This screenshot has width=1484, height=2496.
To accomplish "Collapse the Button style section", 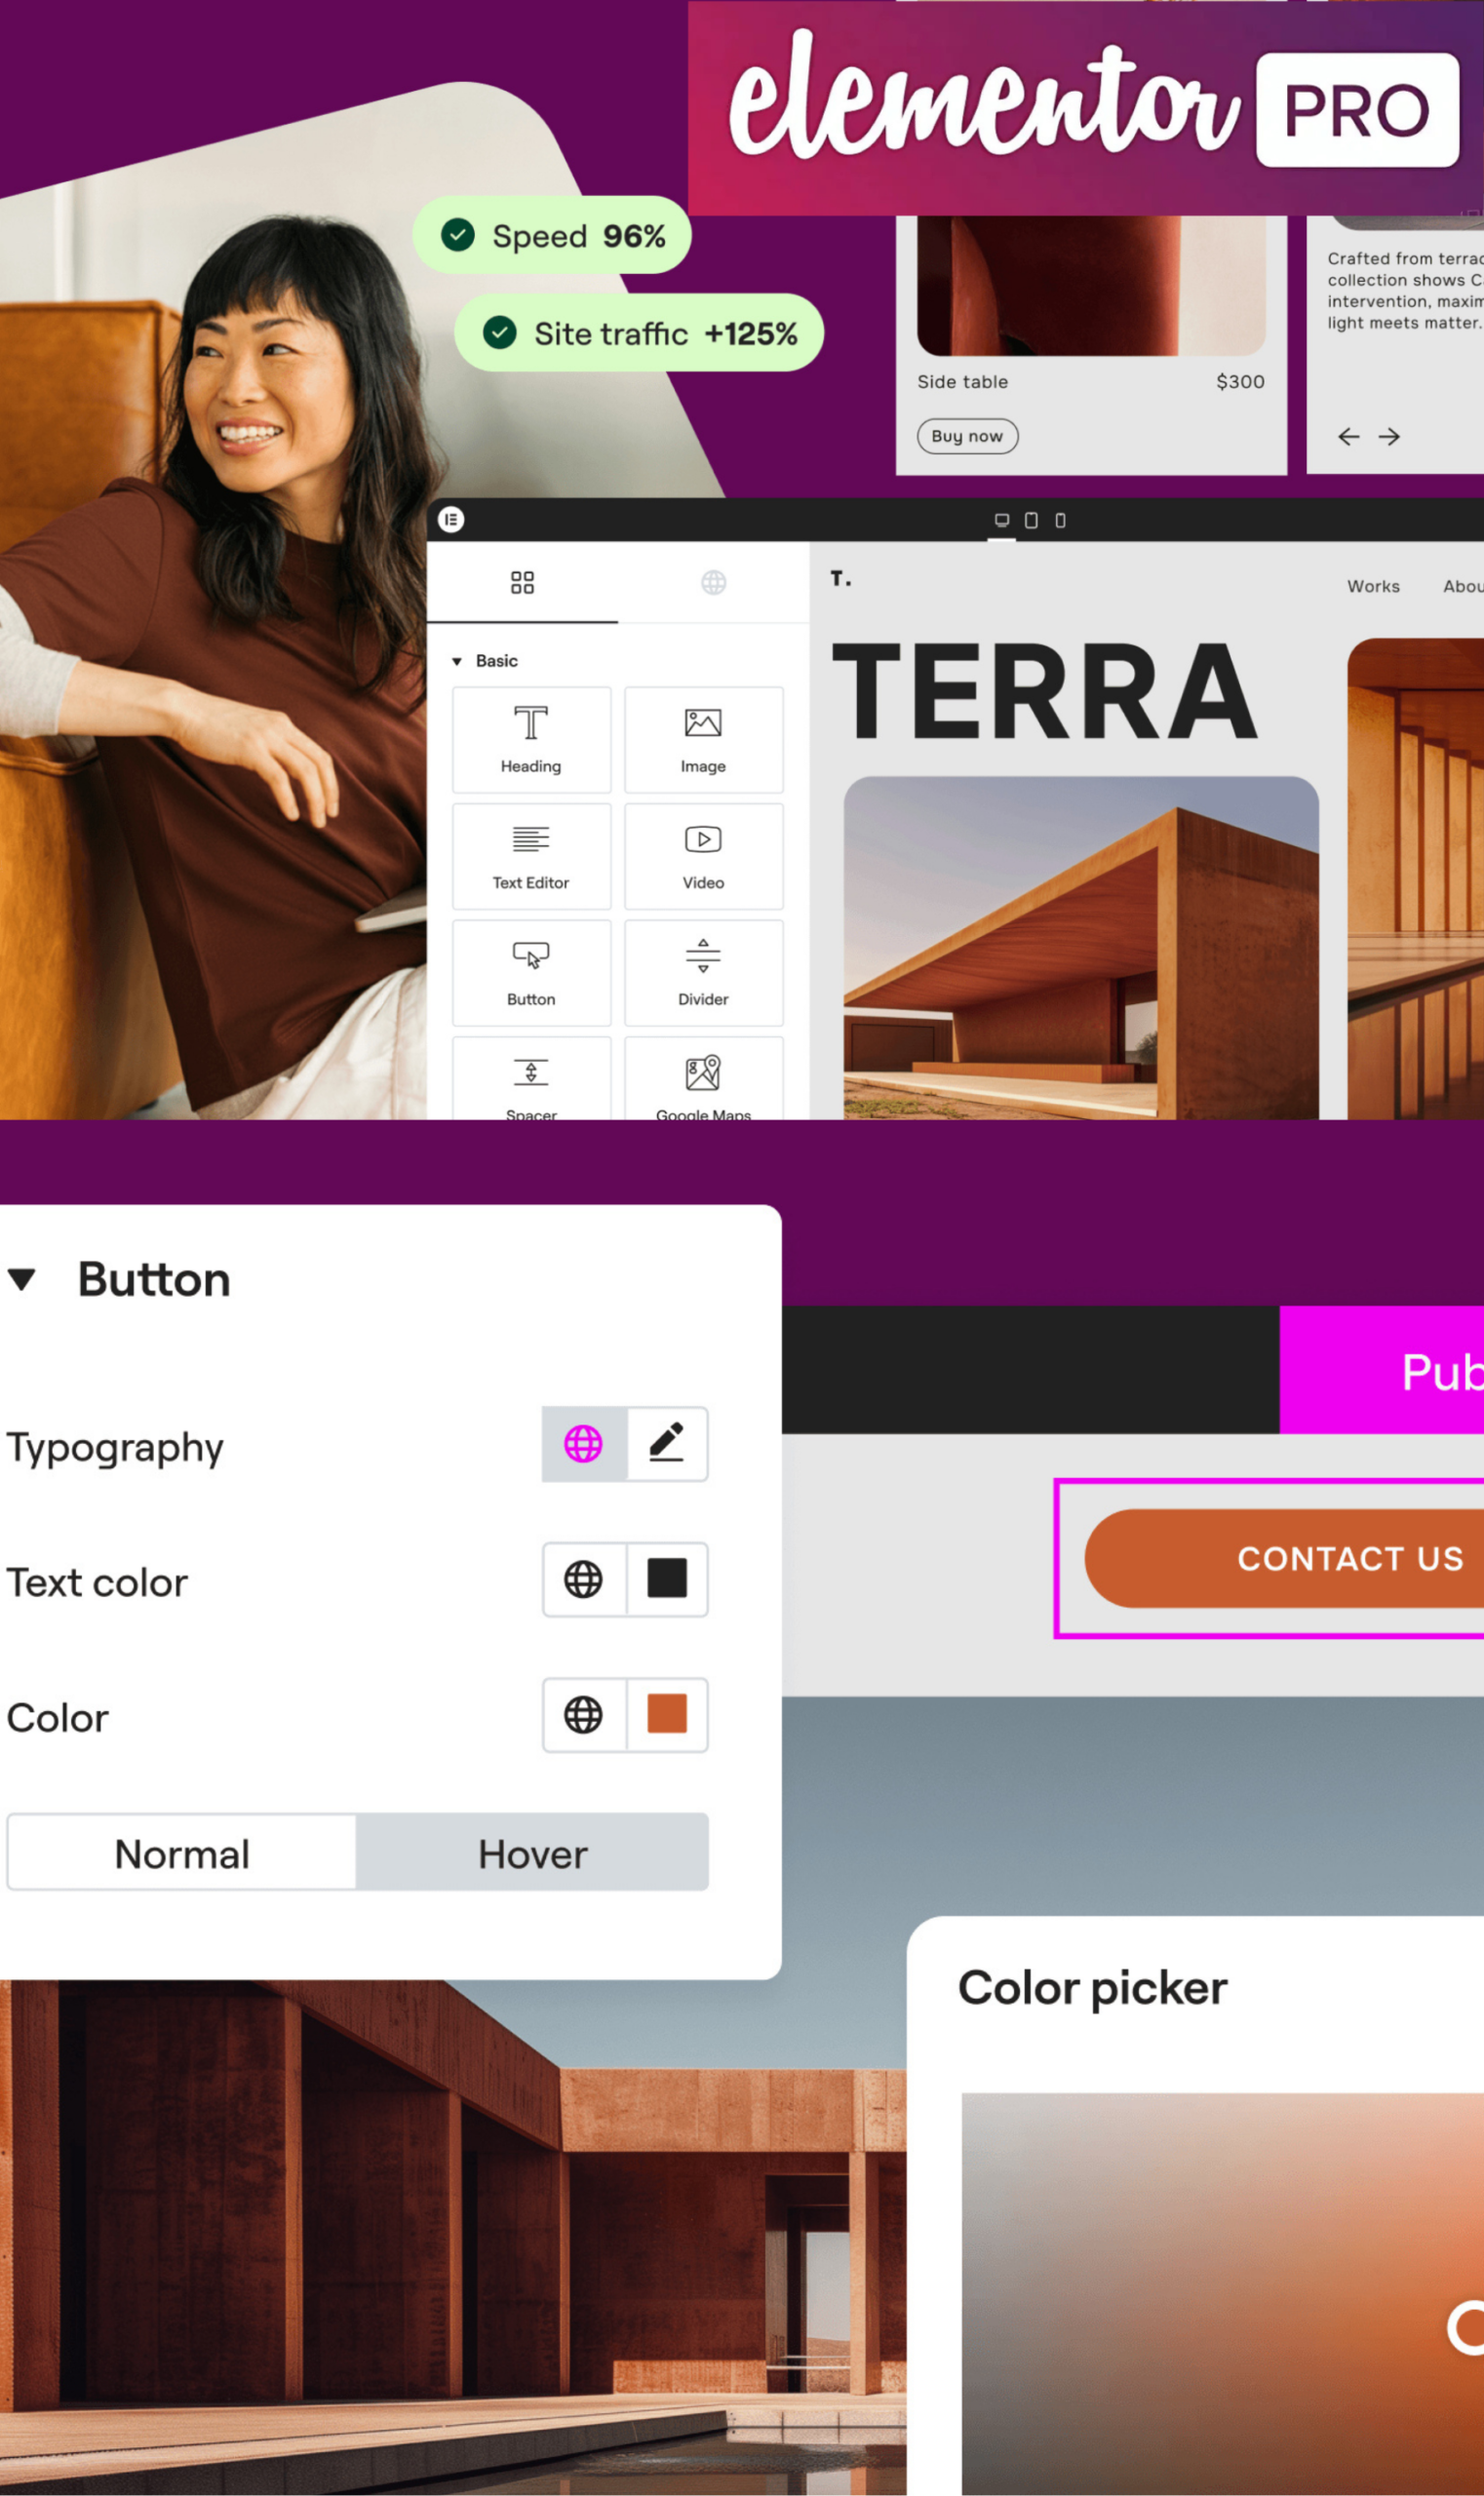I will click(x=22, y=1279).
